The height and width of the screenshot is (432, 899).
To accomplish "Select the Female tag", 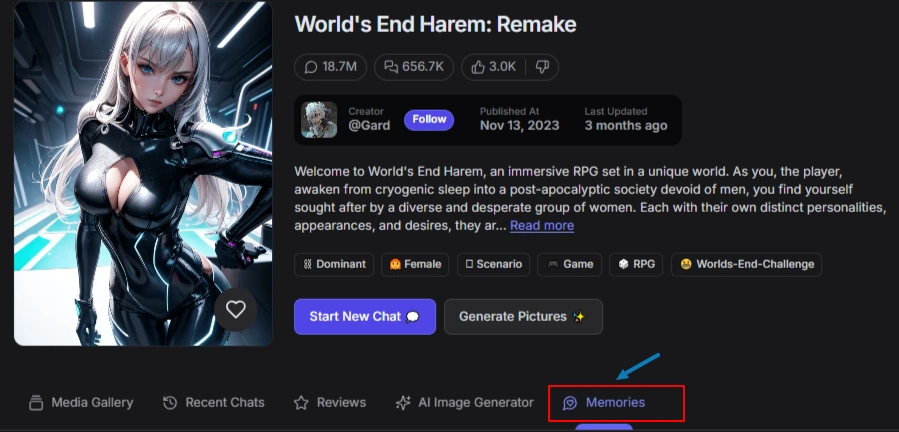I will click(417, 265).
